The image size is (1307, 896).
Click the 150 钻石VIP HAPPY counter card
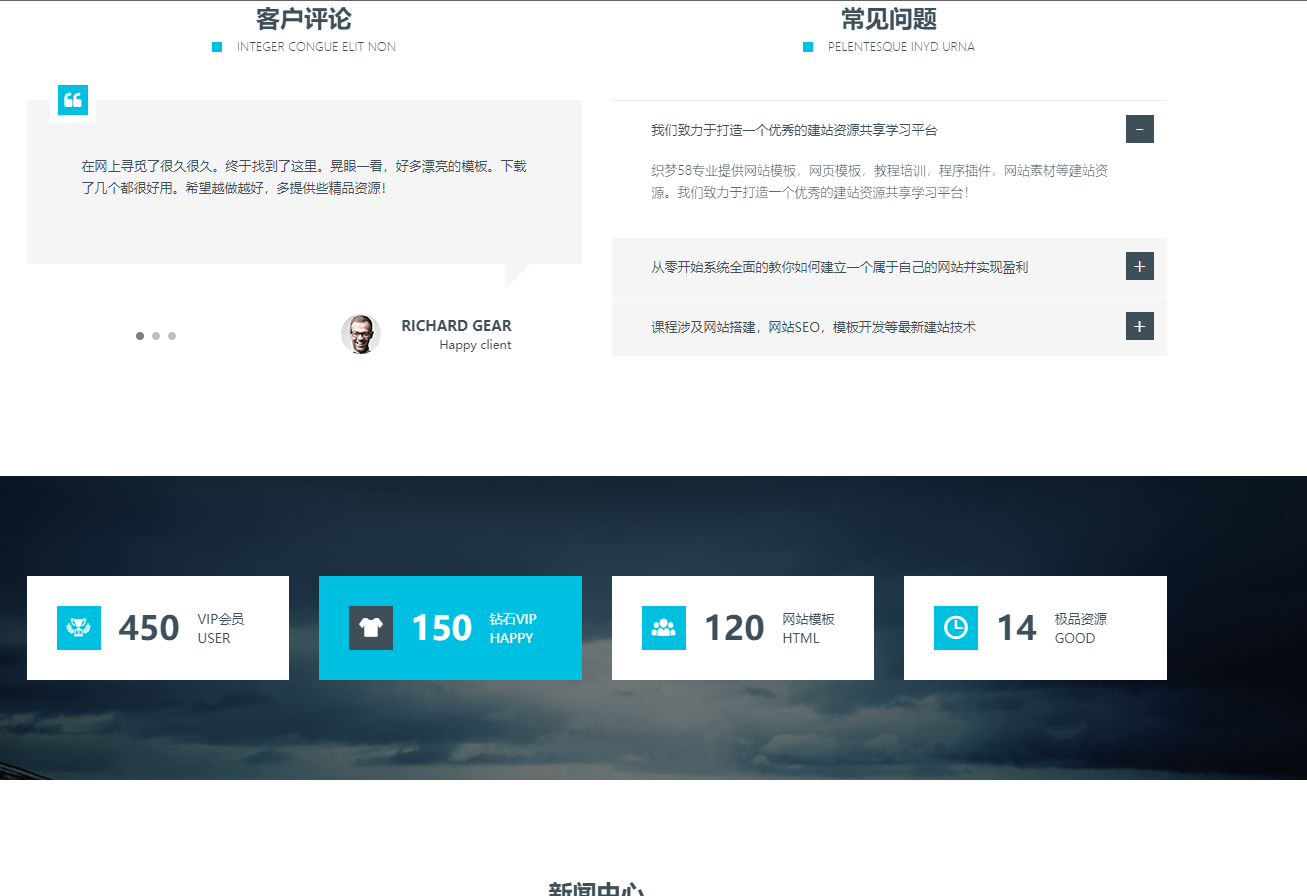click(450, 628)
